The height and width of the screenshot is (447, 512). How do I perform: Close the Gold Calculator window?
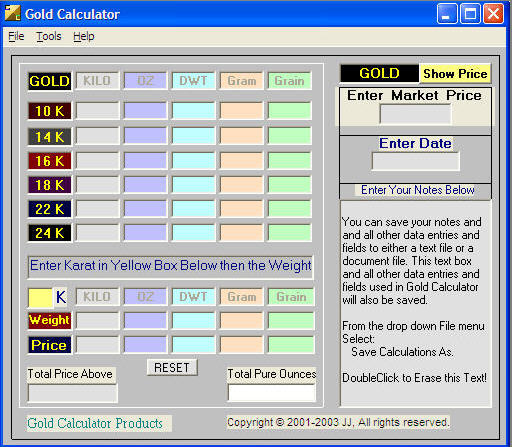tap(493, 14)
